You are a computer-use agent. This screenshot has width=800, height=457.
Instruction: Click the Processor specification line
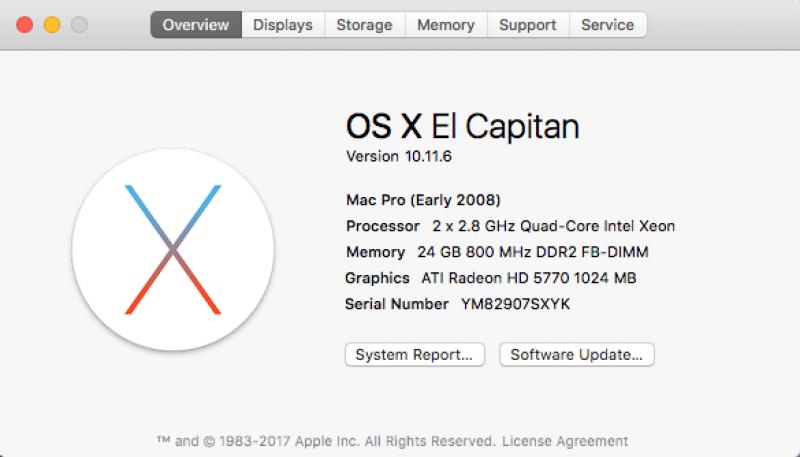click(x=510, y=226)
